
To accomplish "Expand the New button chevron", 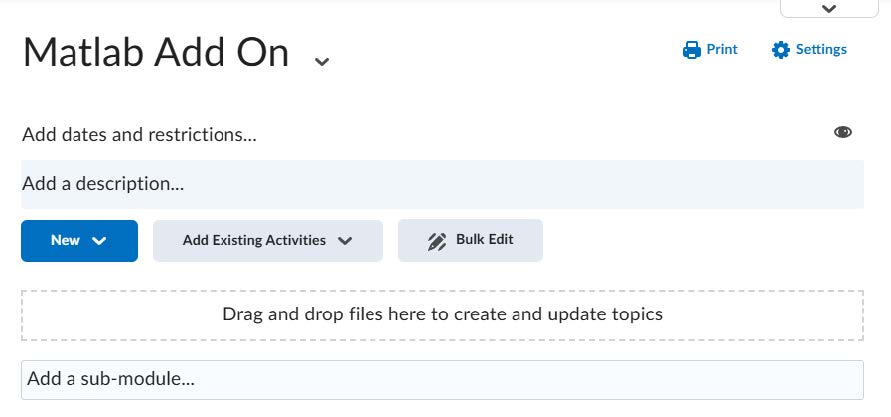I will [x=98, y=241].
